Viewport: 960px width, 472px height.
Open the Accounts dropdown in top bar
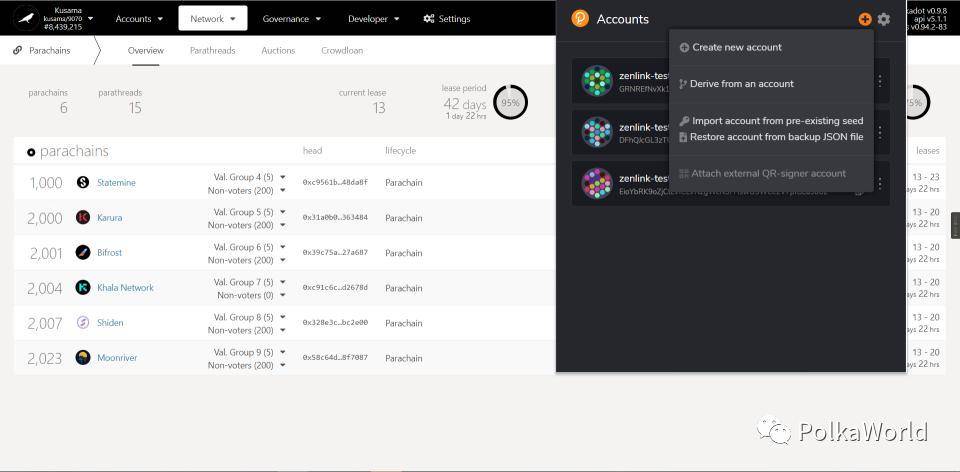(x=139, y=18)
